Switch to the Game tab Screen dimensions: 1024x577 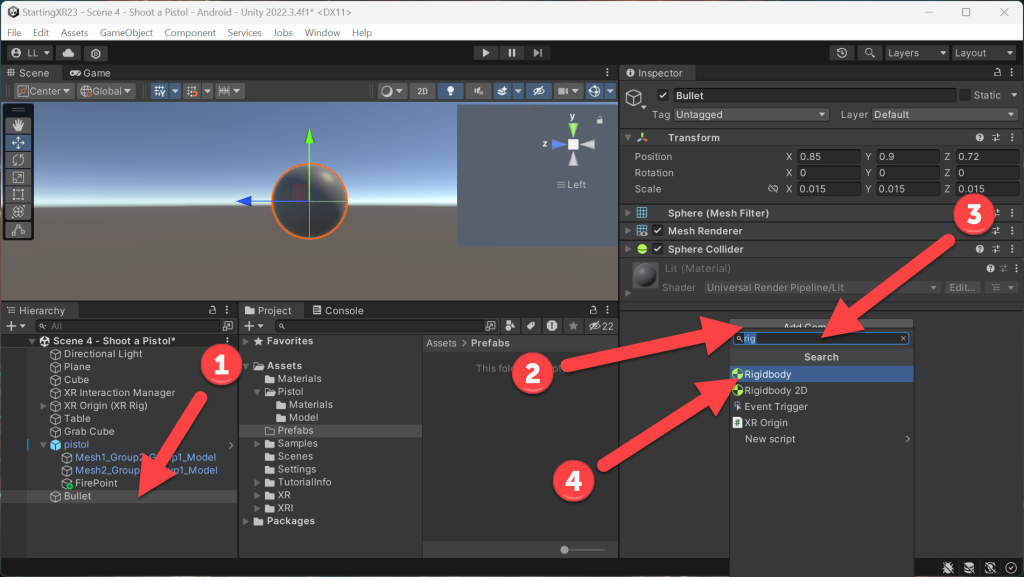[90, 73]
